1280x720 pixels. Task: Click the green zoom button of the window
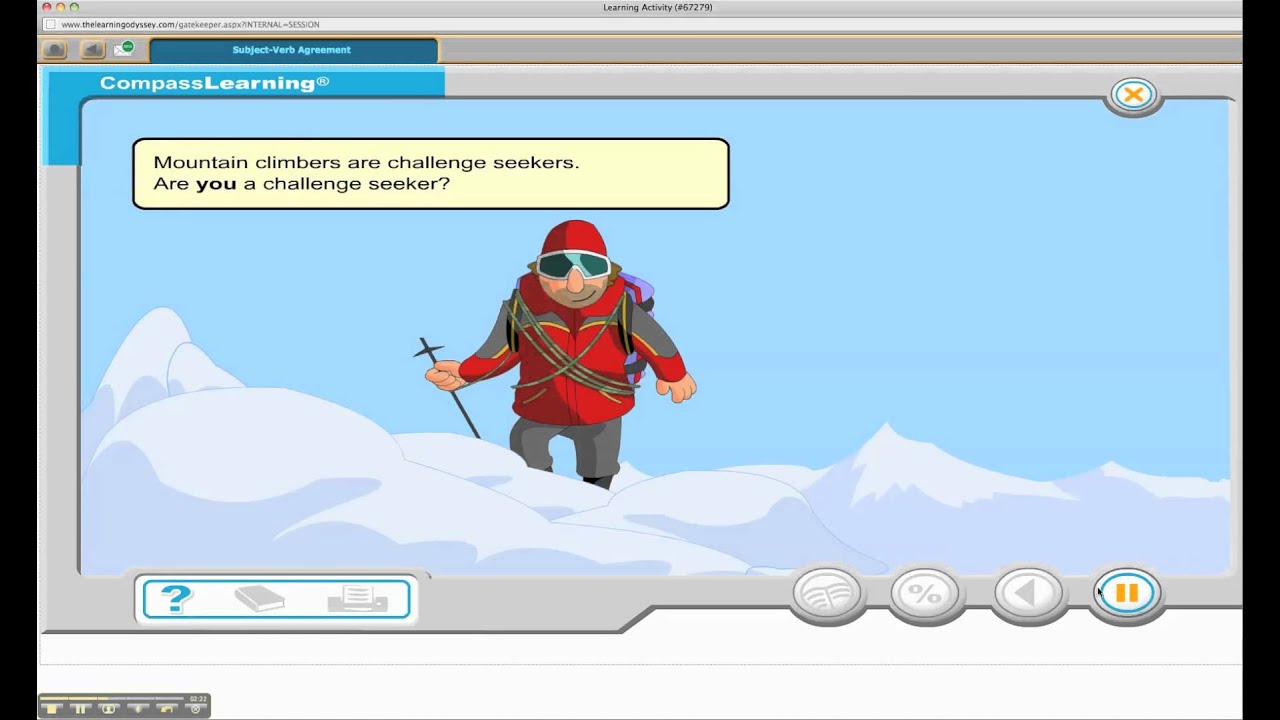click(x=74, y=8)
